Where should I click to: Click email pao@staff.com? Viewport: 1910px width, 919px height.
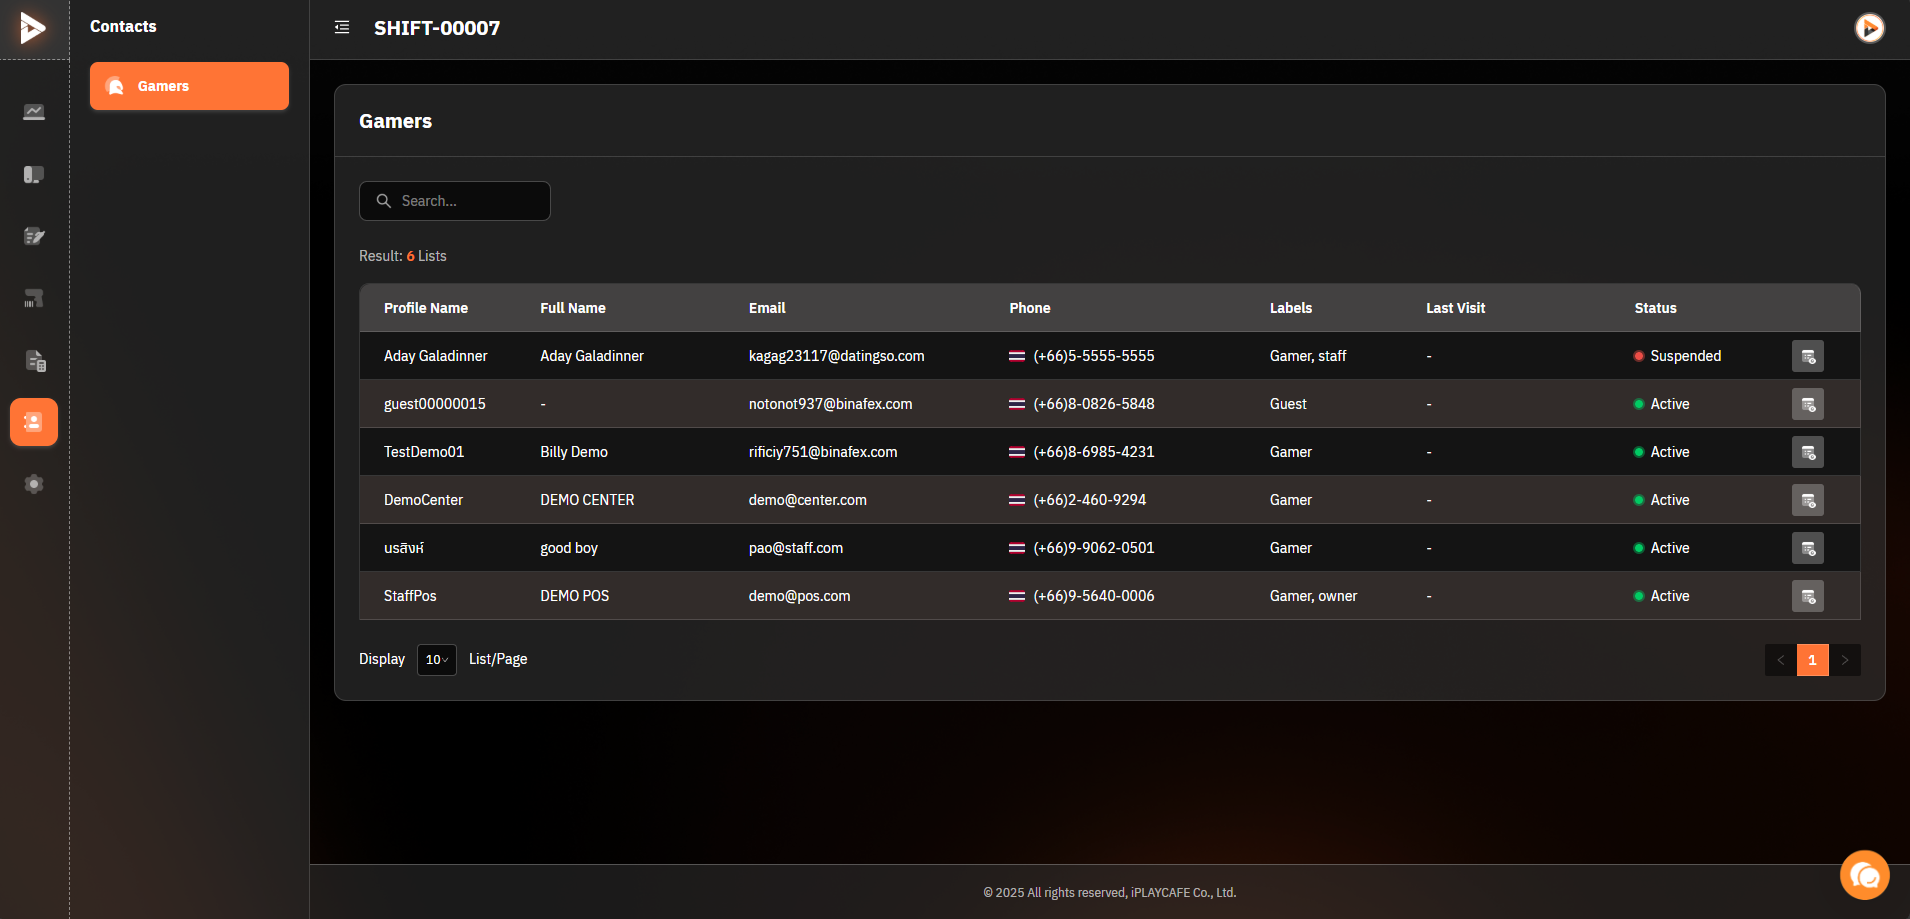coord(796,548)
